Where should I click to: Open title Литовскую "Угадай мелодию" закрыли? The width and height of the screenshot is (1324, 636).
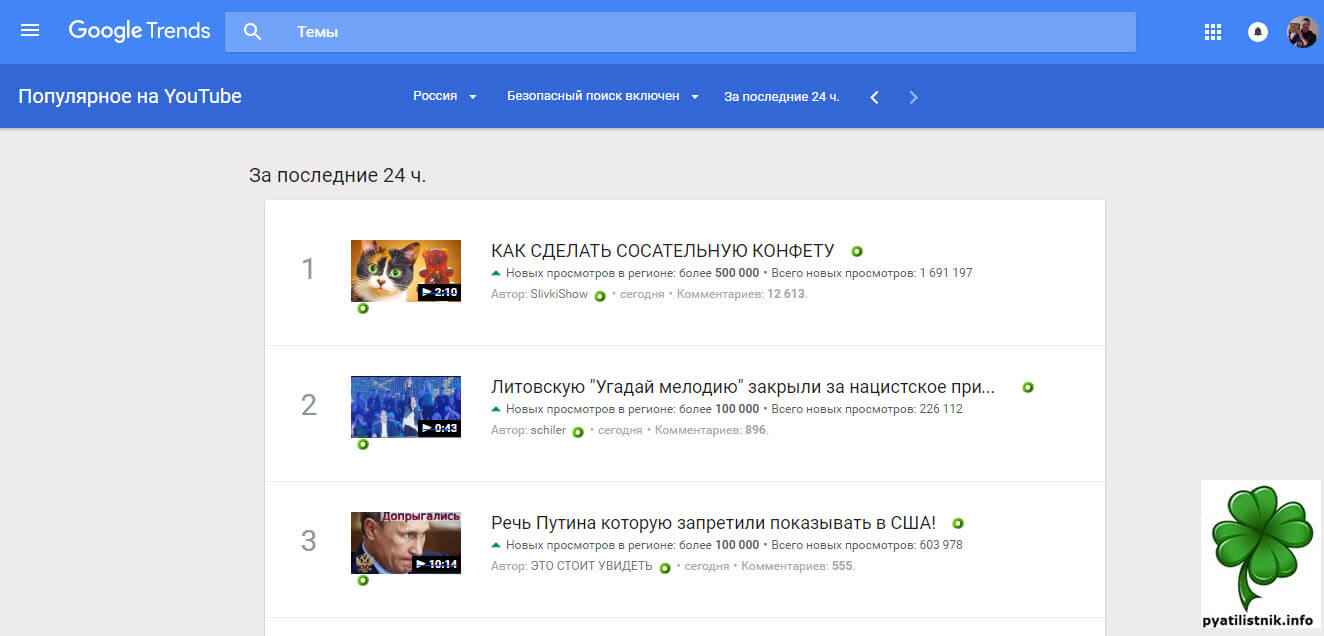(743, 387)
